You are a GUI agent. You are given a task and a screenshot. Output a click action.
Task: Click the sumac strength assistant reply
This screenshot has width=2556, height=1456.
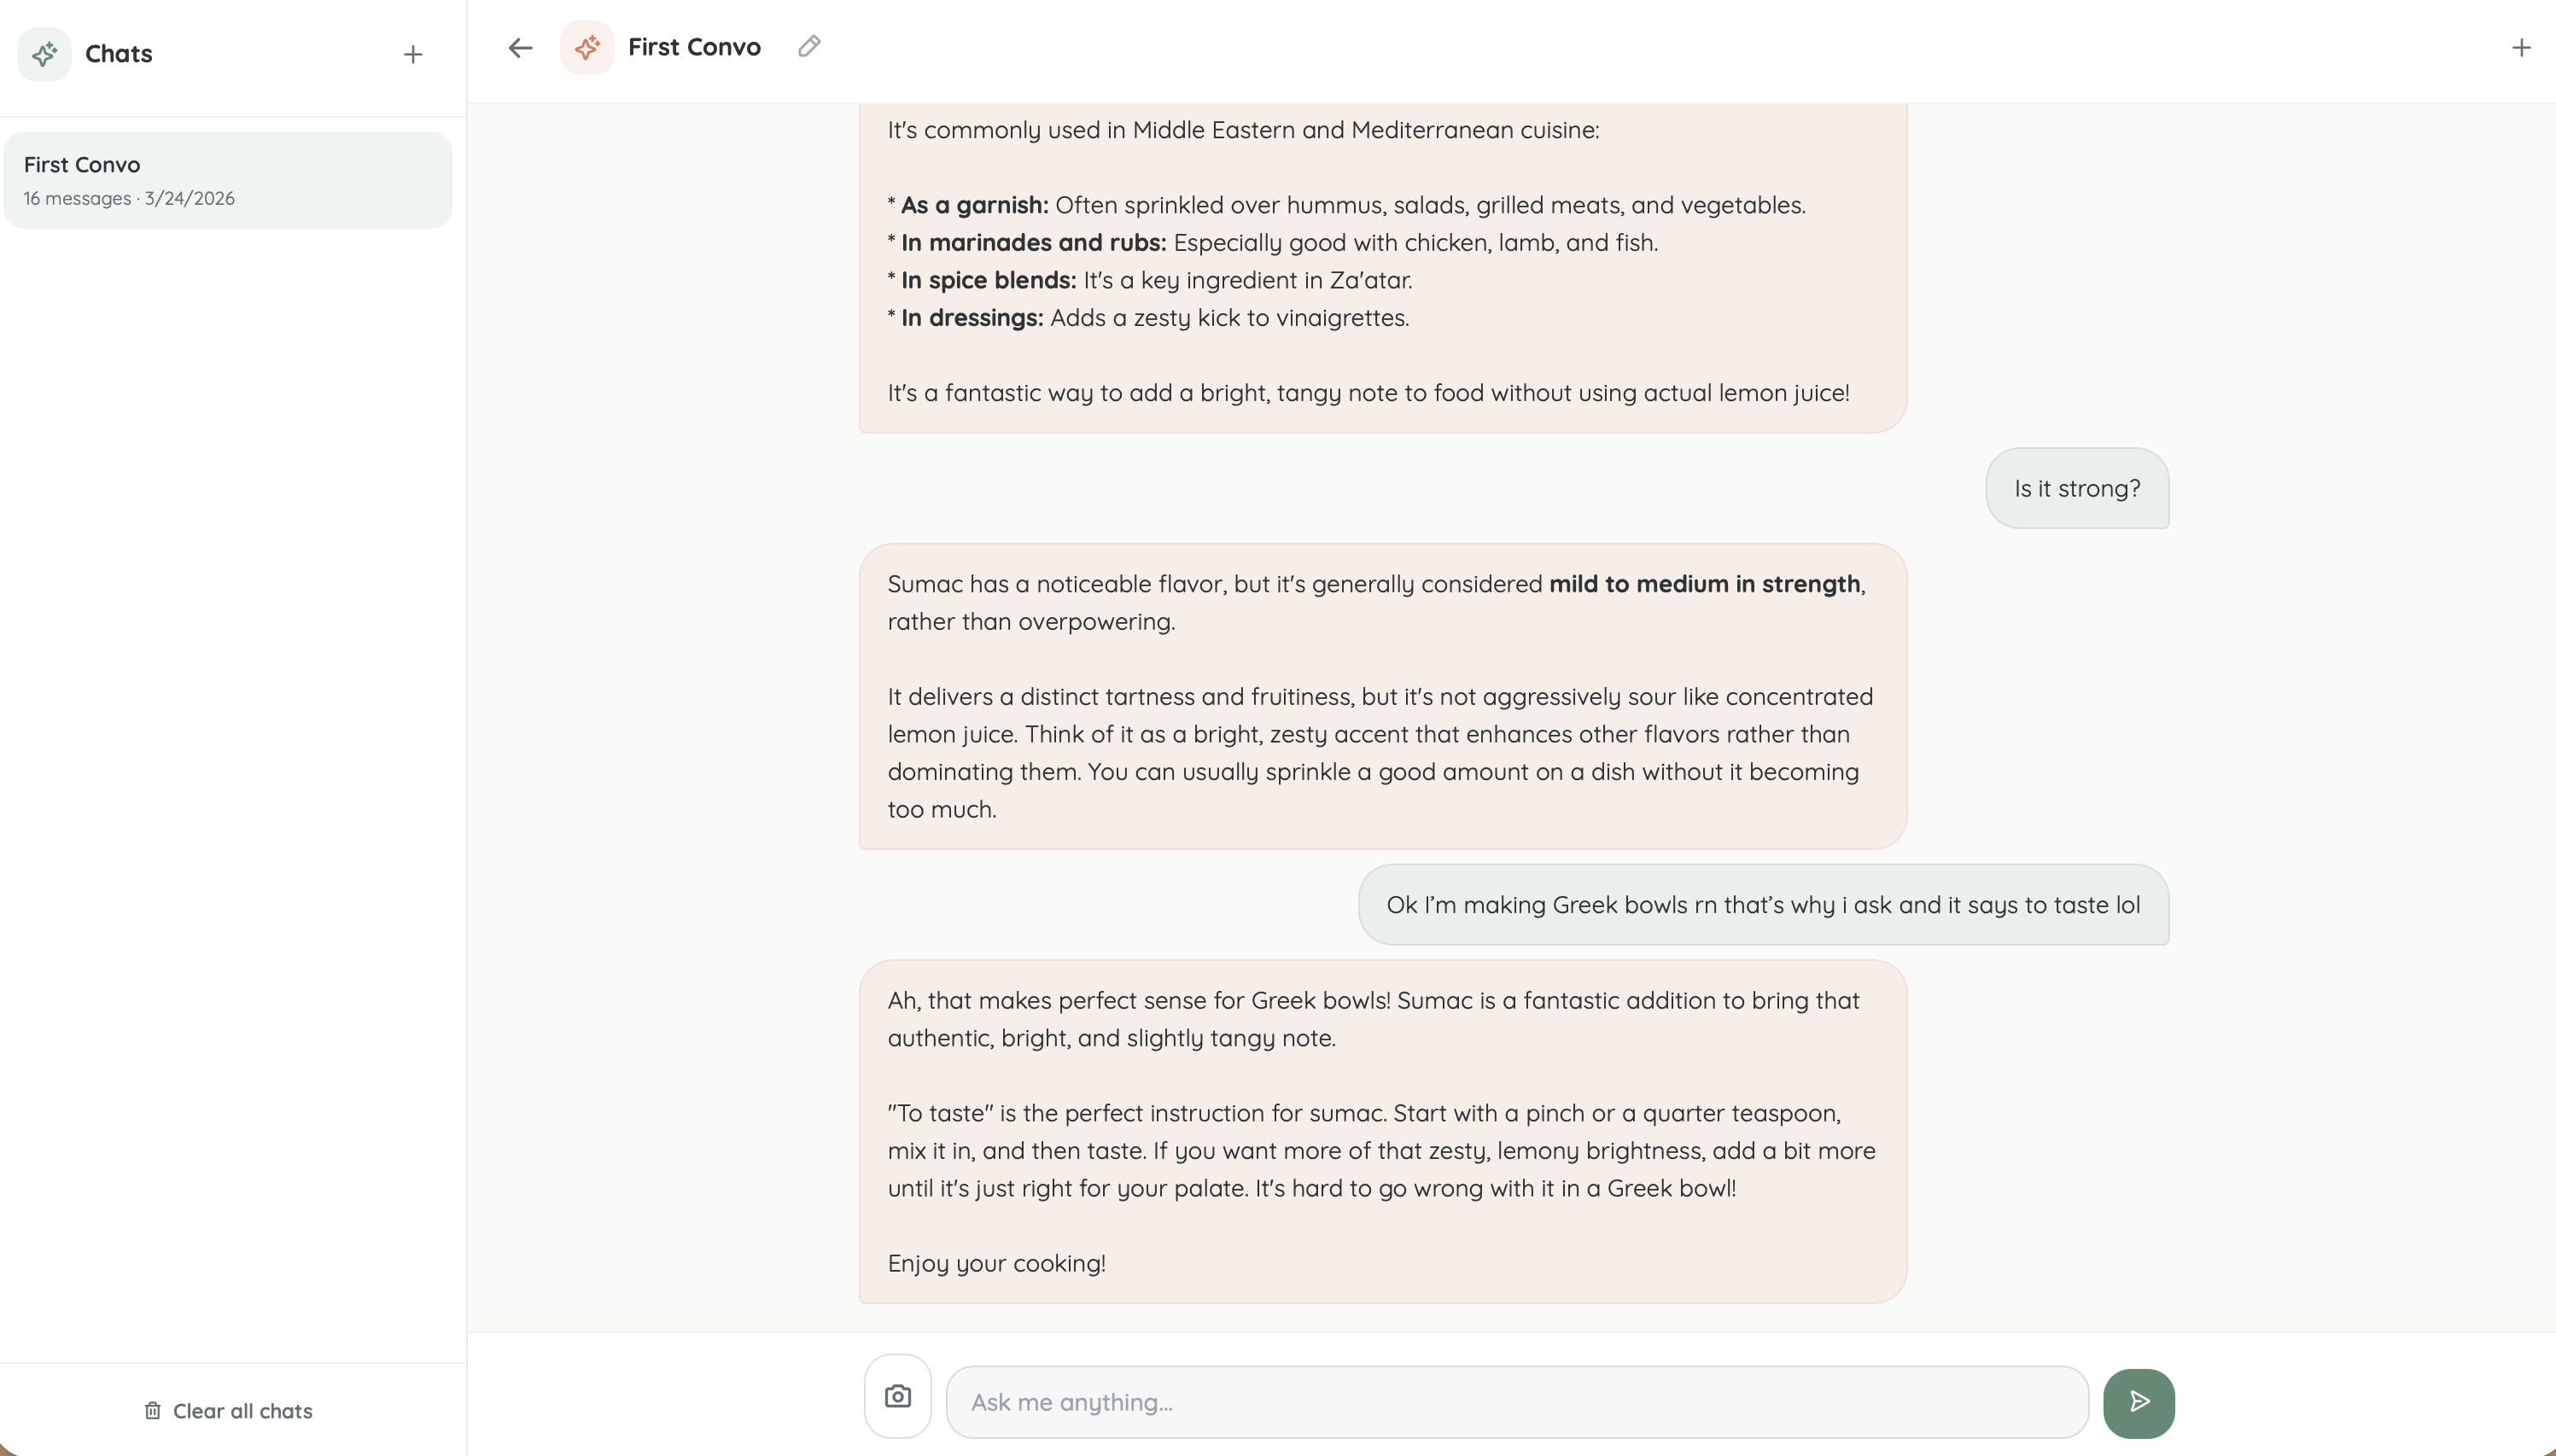1380,696
